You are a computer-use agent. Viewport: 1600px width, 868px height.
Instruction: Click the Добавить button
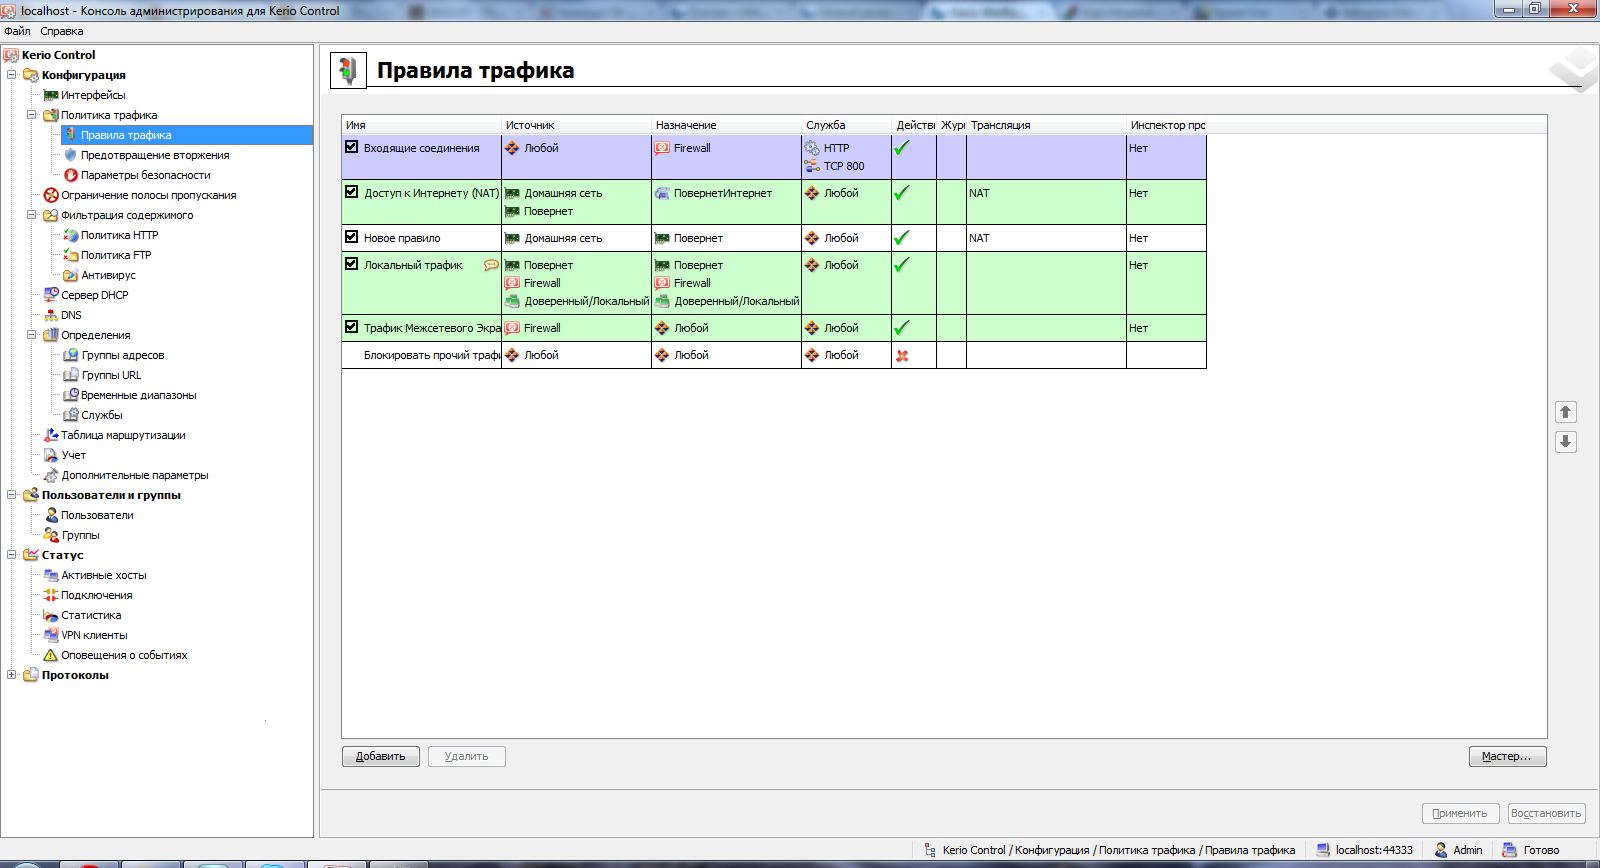[x=380, y=756]
